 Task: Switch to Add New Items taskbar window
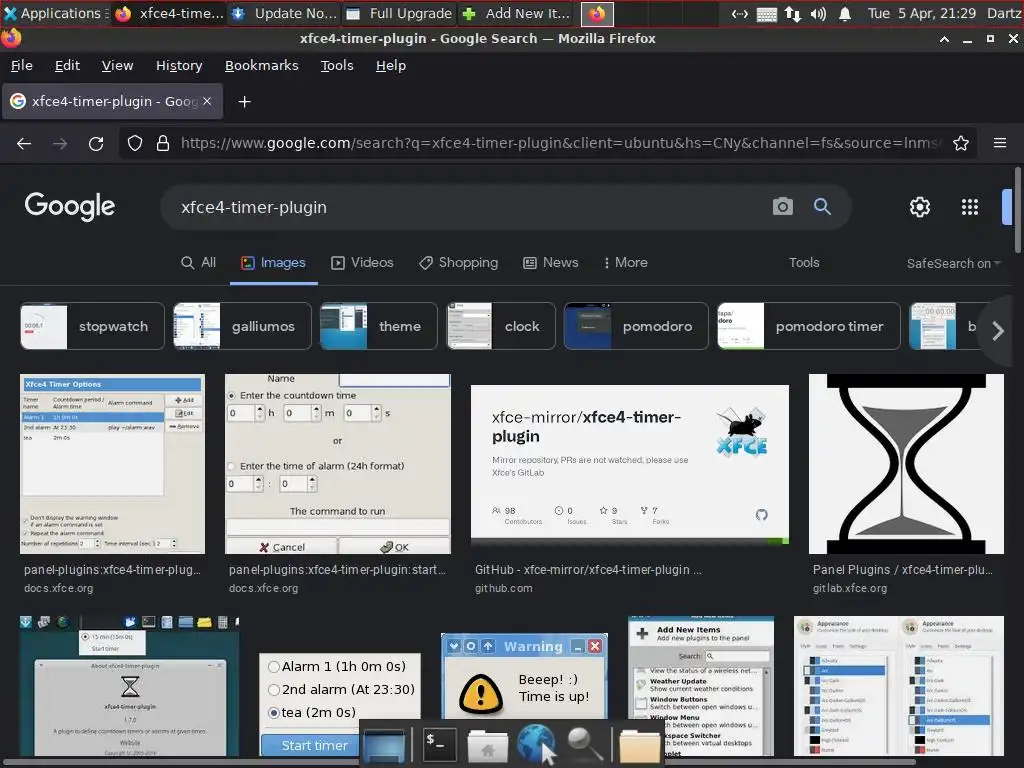[x=516, y=13]
